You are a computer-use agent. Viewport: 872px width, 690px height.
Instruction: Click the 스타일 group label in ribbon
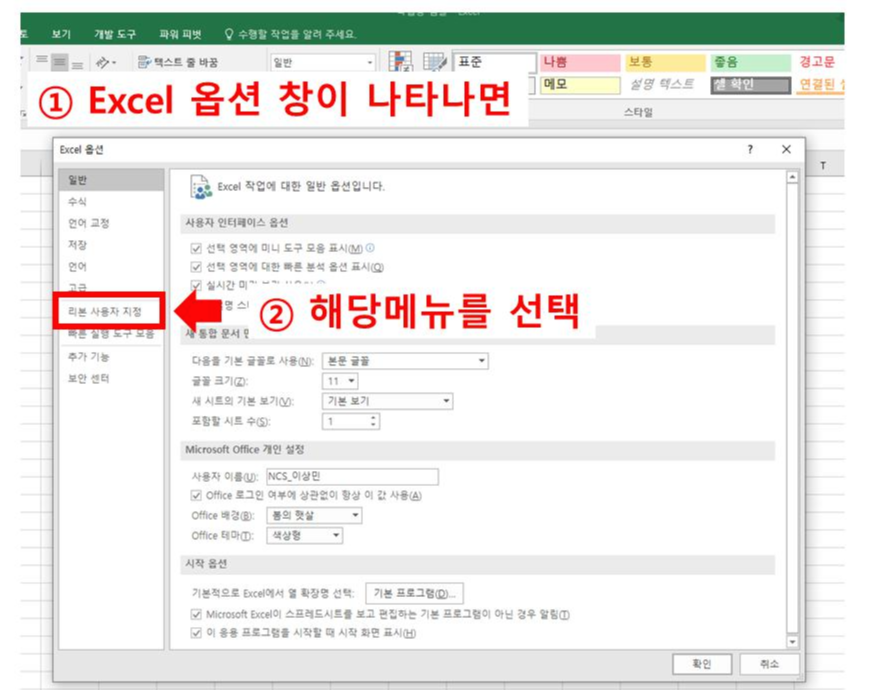click(x=638, y=112)
